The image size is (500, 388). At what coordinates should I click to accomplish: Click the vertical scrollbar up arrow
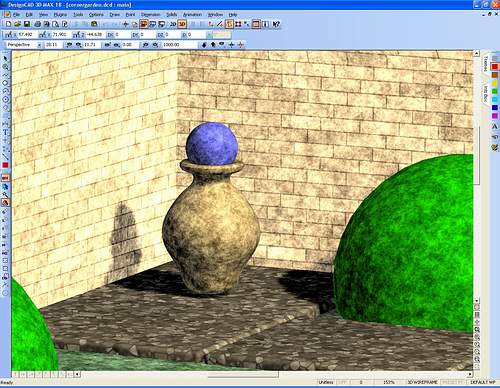point(477,53)
